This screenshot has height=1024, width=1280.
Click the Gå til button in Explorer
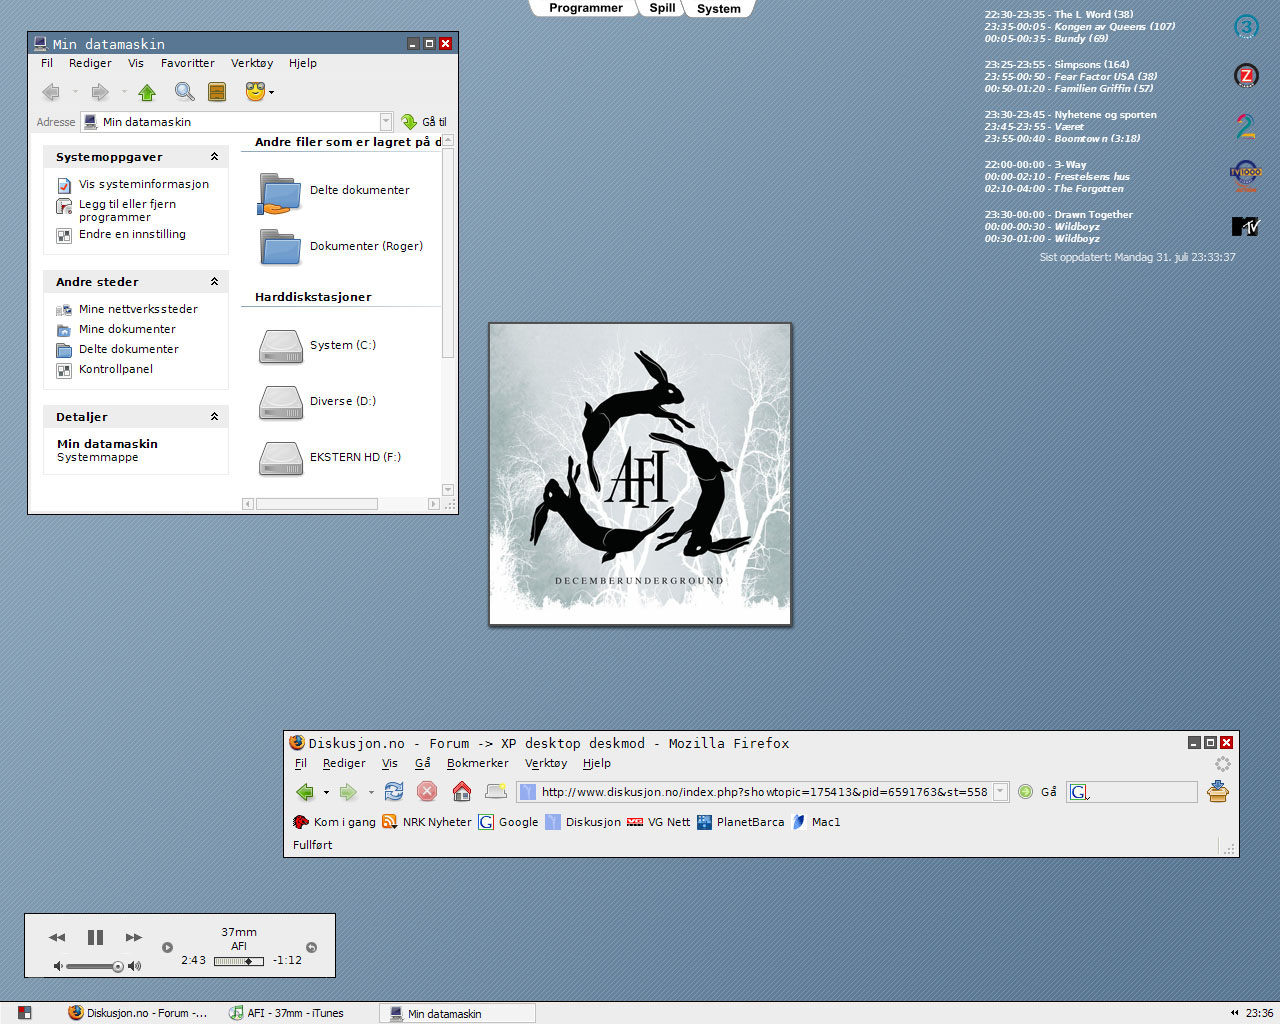point(424,122)
